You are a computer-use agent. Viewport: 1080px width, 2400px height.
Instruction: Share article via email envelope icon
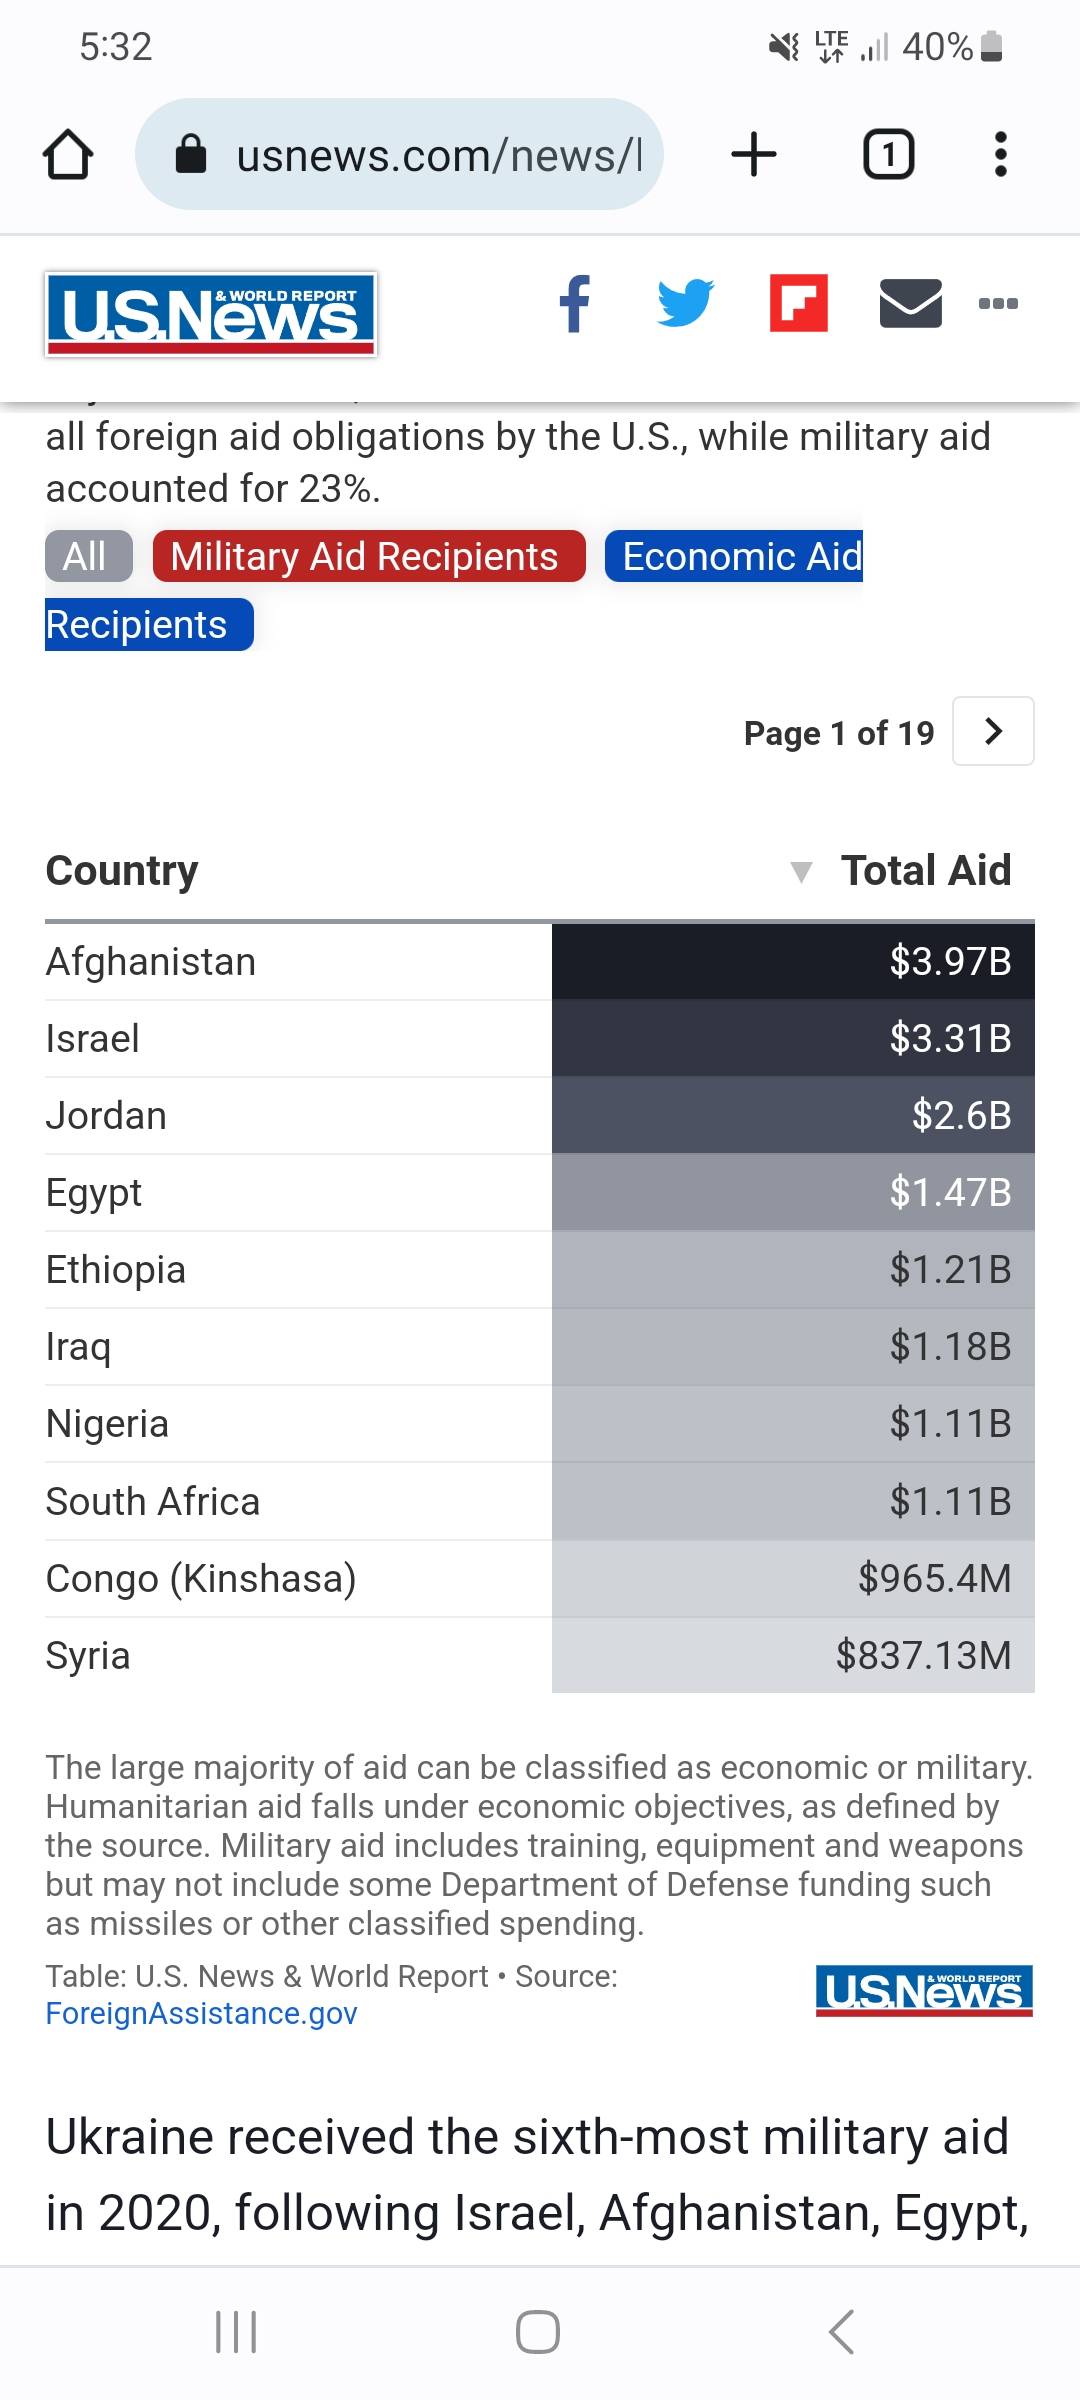tap(910, 303)
